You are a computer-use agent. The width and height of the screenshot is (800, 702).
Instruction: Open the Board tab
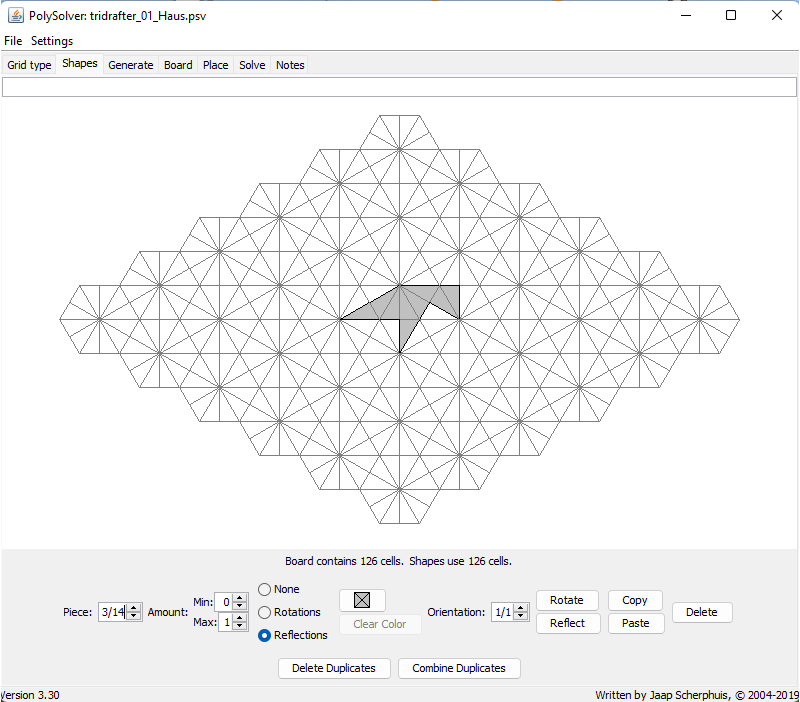[x=178, y=65]
